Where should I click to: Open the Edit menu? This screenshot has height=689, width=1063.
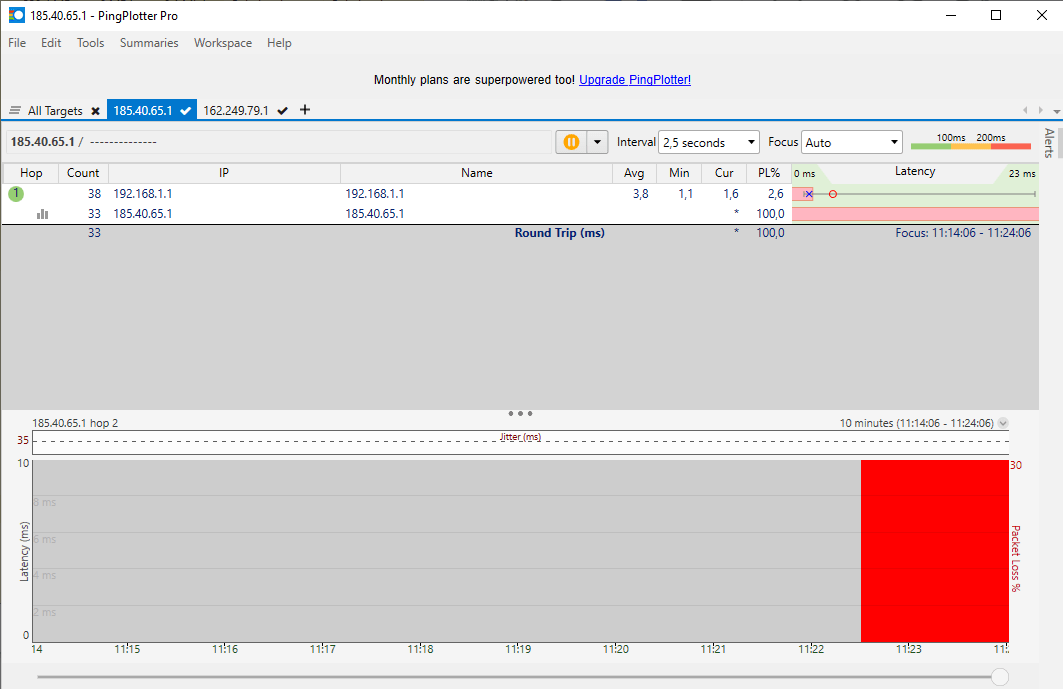point(51,43)
